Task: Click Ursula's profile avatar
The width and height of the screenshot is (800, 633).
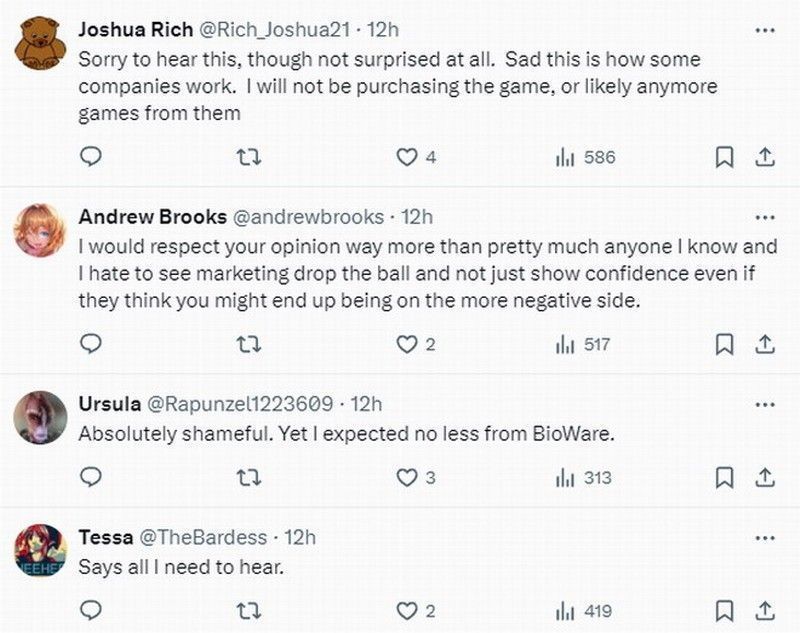Action: pos(41,416)
